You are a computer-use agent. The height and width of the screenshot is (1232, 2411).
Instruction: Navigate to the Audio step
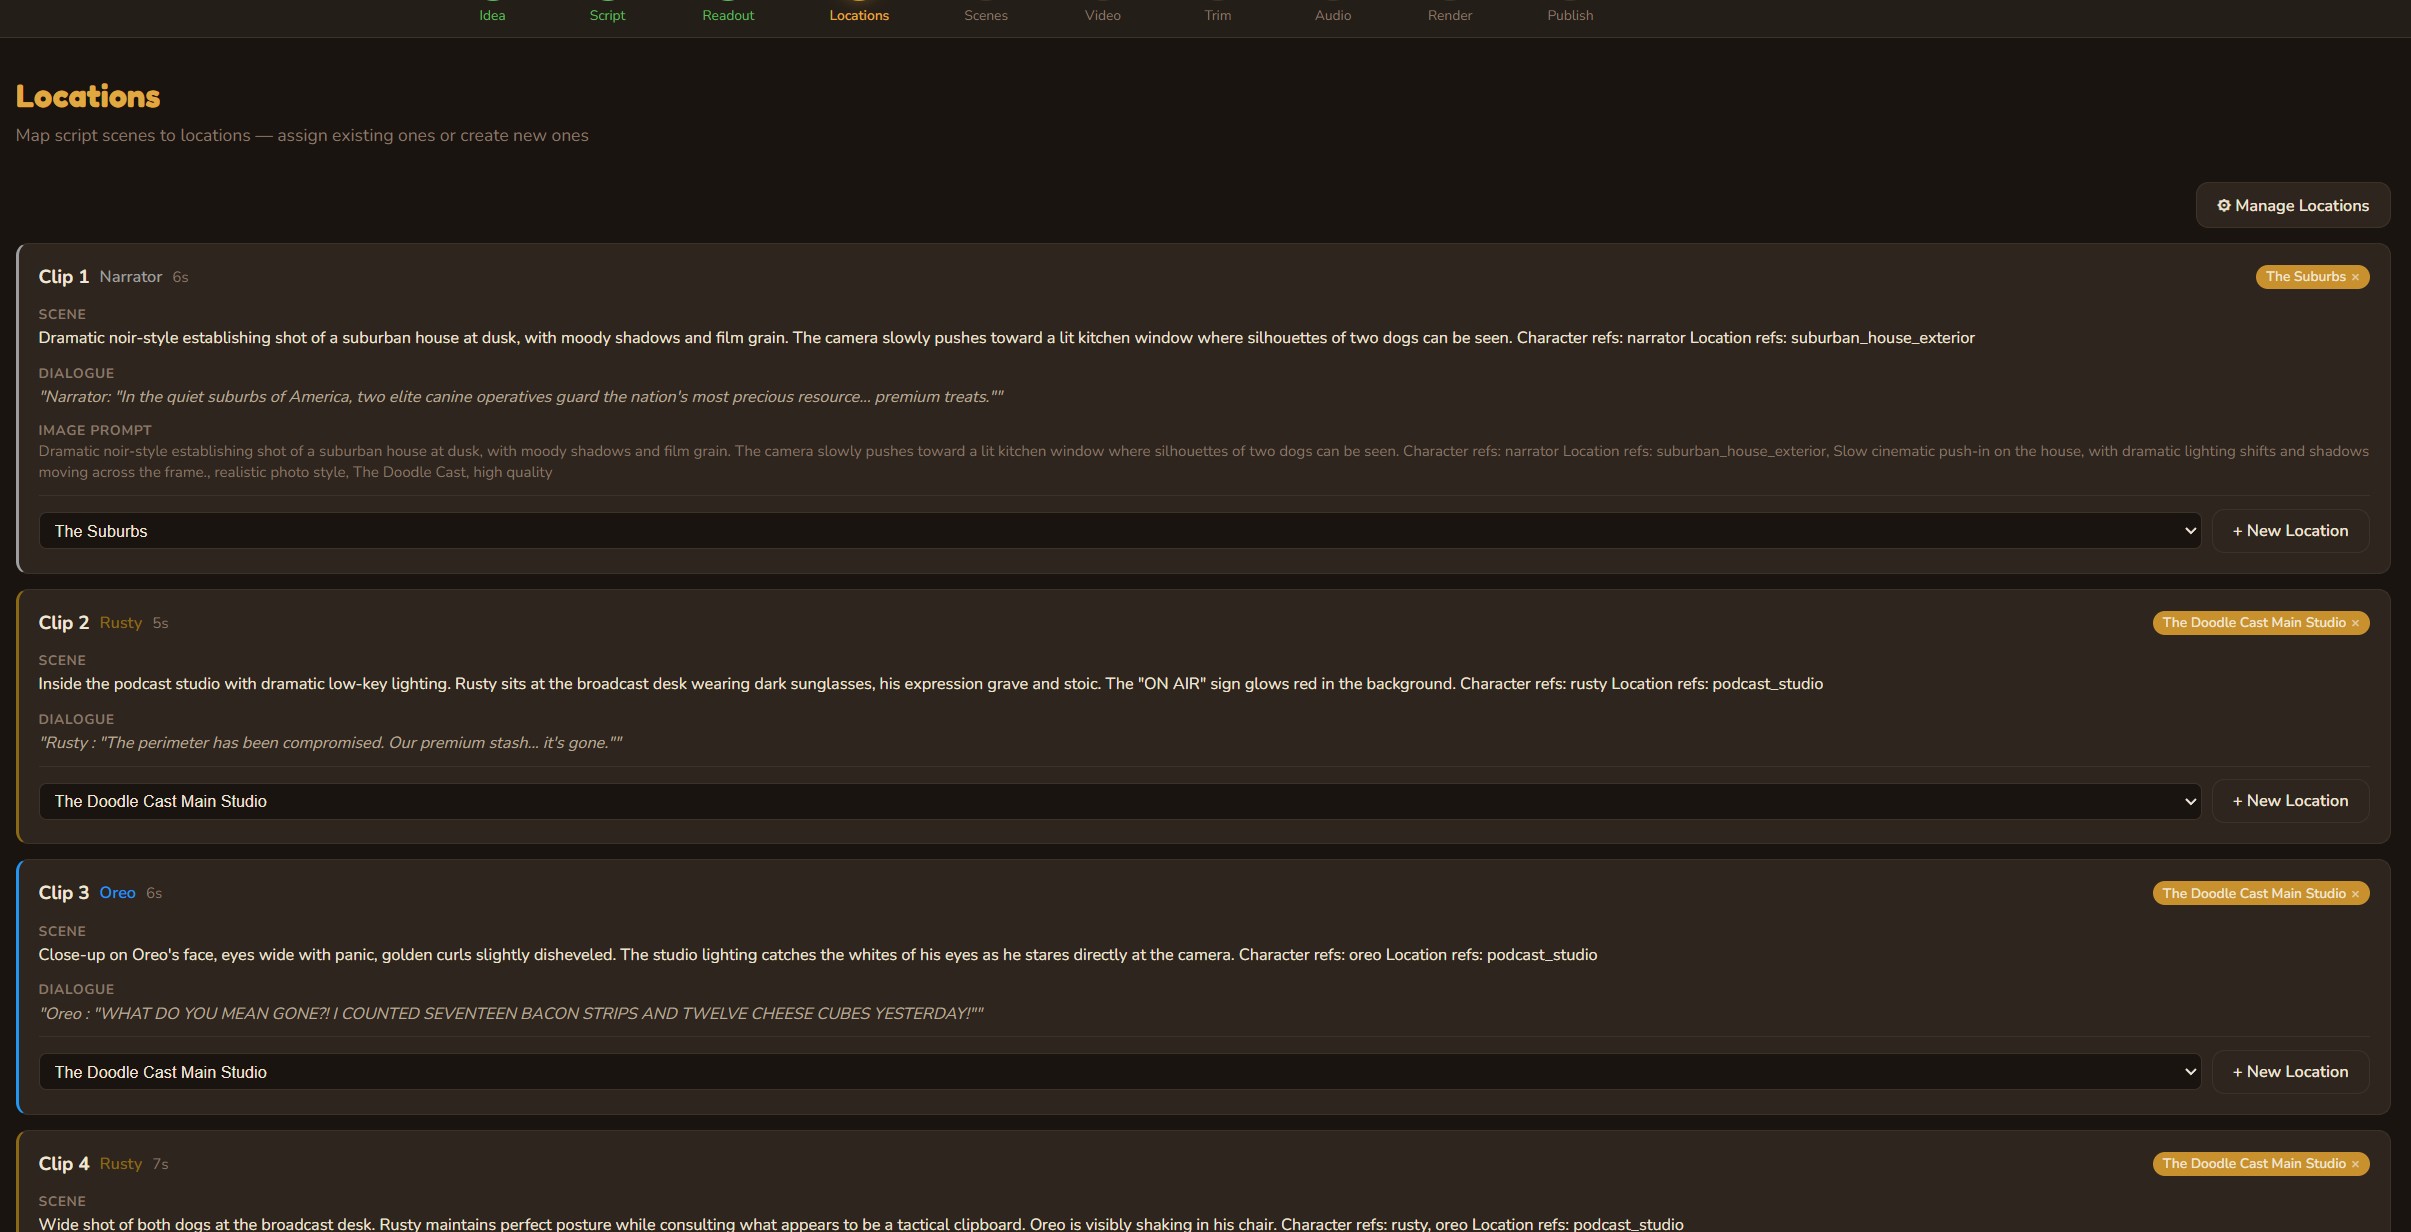(1332, 15)
